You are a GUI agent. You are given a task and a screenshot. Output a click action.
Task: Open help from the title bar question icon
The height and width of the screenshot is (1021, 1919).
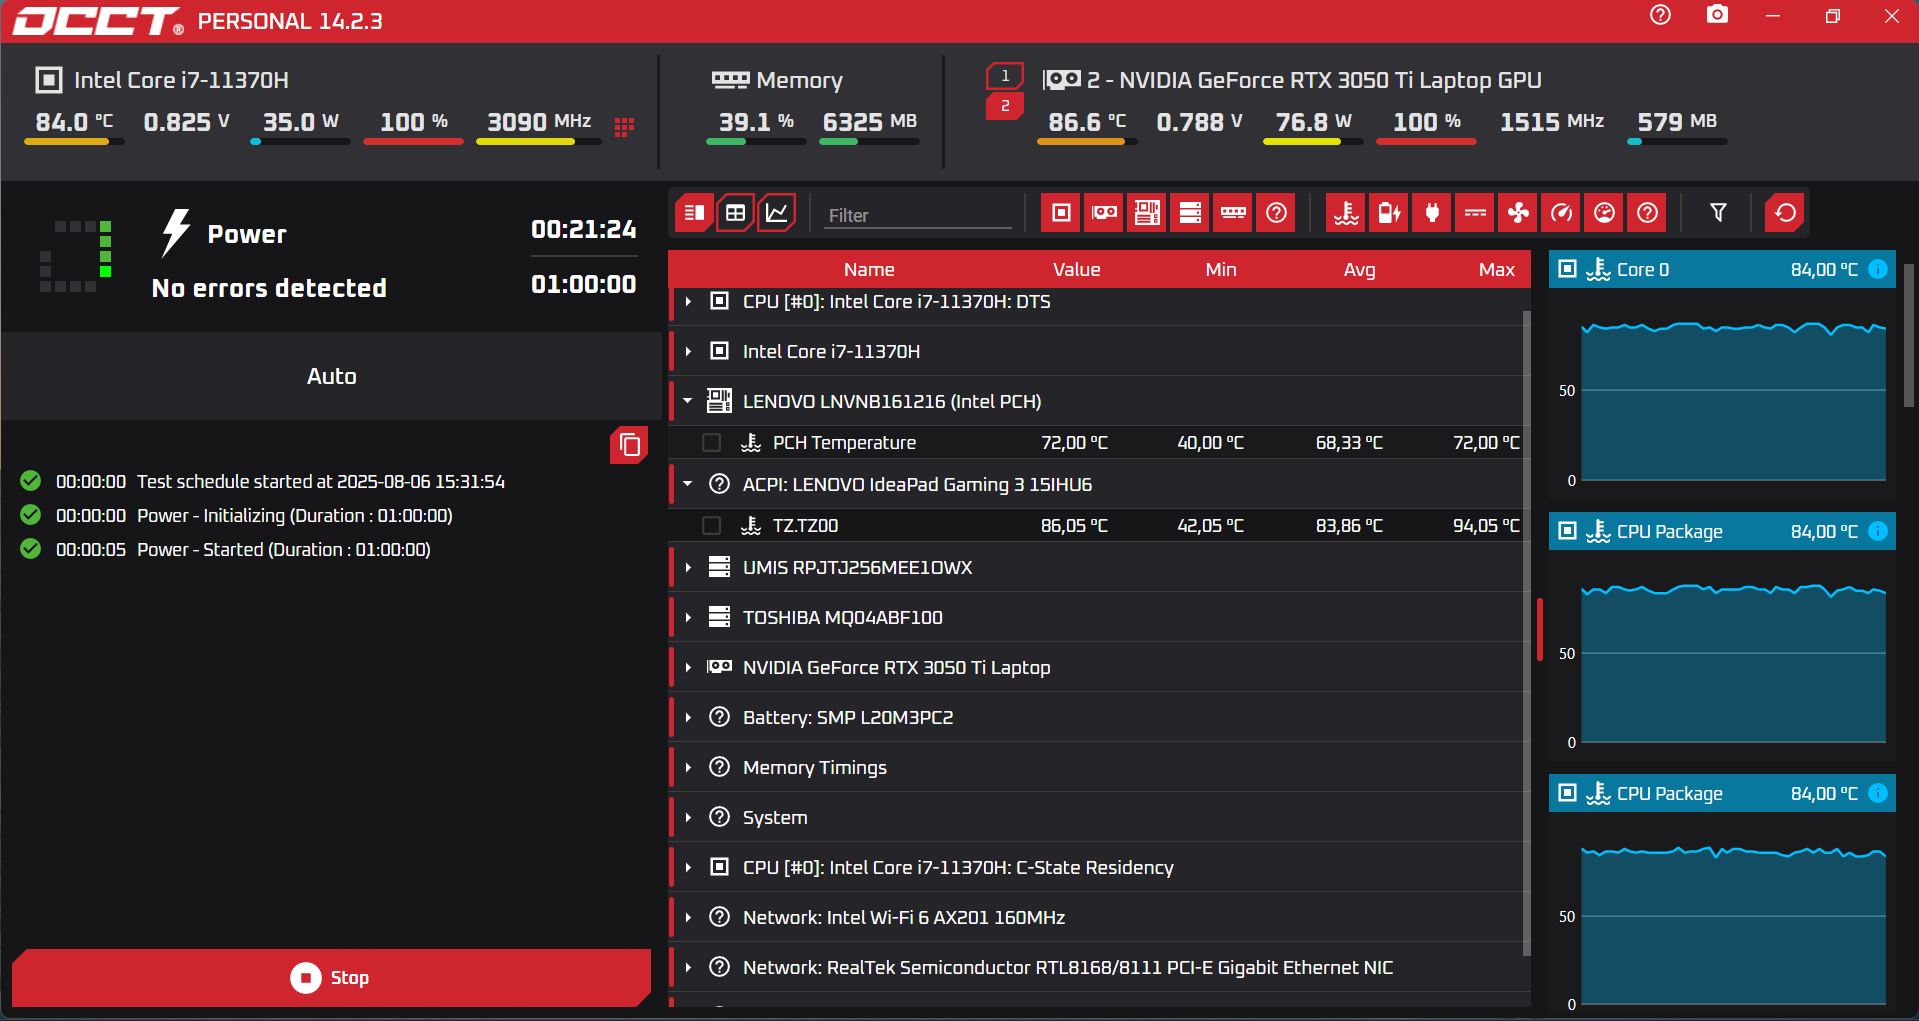click(1660, 15)
